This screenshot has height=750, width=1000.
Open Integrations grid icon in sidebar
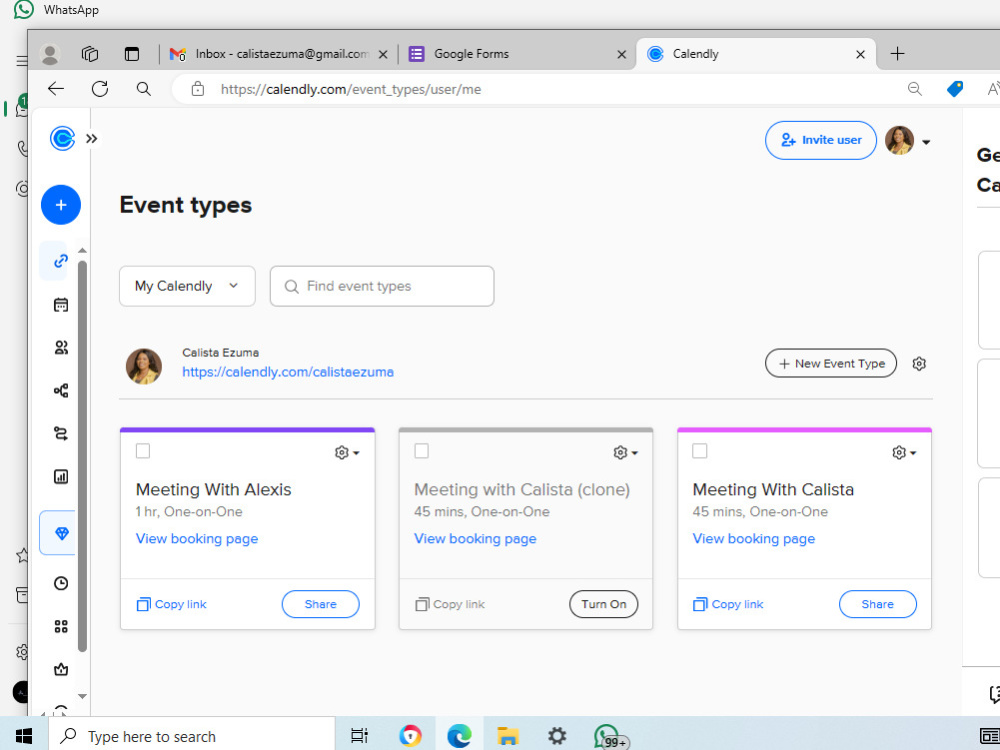(61, 626)
